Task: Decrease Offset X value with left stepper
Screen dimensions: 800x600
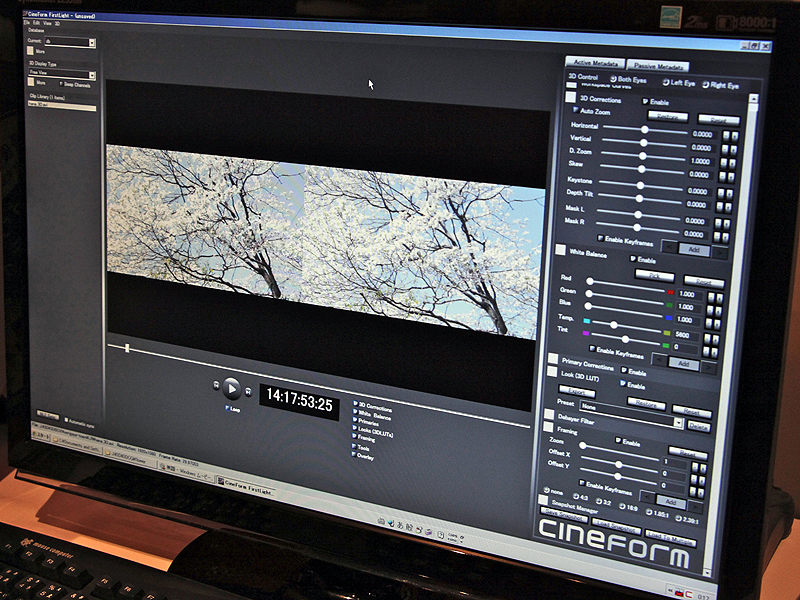Action: (693, 479)
